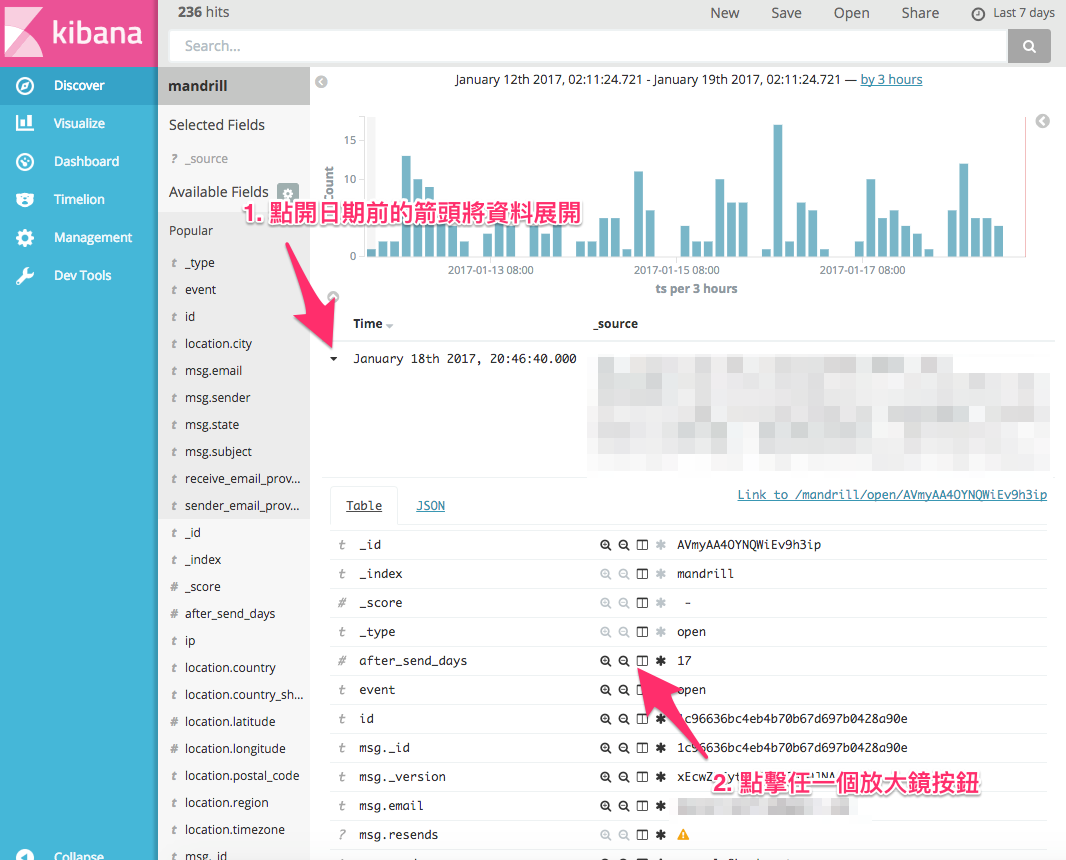Filter for after_send_days value 17
Viewport: 1066px width, 860px height.
[x=605, y=661]
